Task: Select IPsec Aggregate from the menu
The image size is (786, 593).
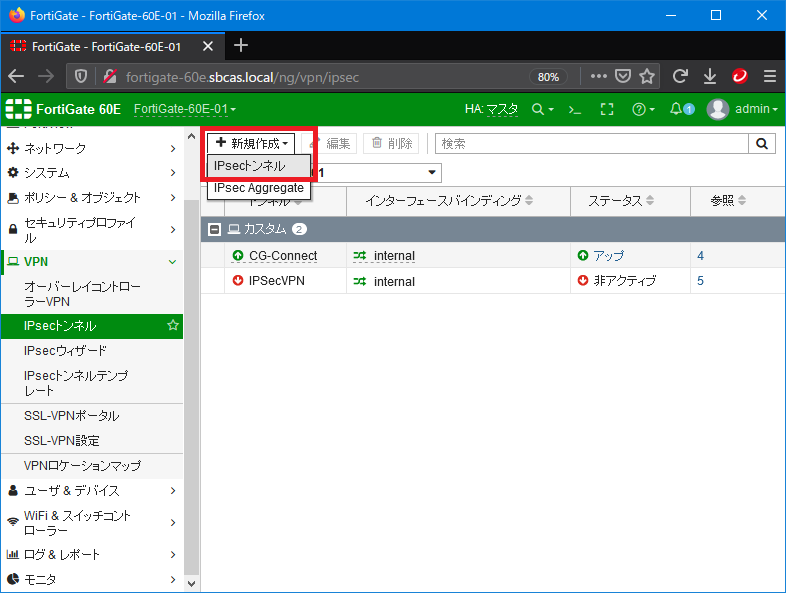Action: coord(259,188)
